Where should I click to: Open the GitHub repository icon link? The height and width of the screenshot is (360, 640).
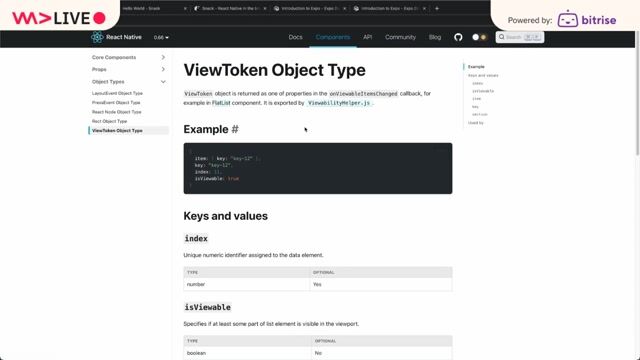[x=458, y=37]
